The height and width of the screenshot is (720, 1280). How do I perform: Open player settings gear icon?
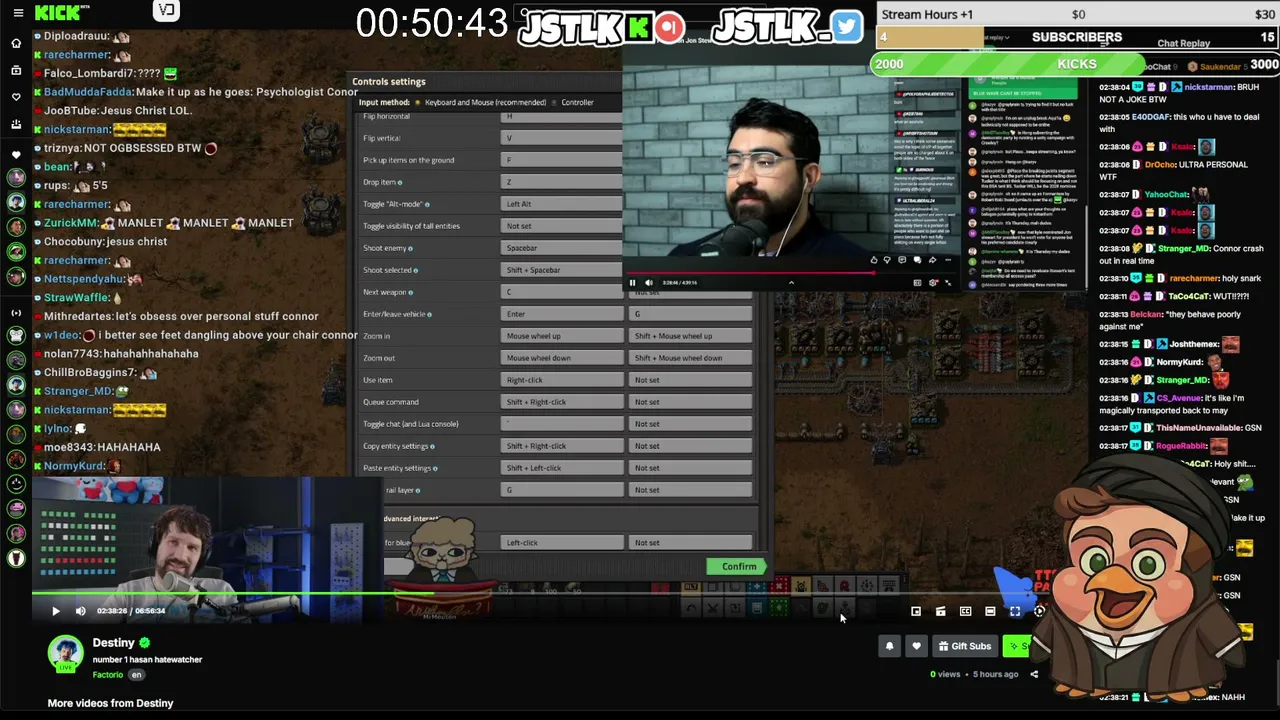pos(1040,611)
